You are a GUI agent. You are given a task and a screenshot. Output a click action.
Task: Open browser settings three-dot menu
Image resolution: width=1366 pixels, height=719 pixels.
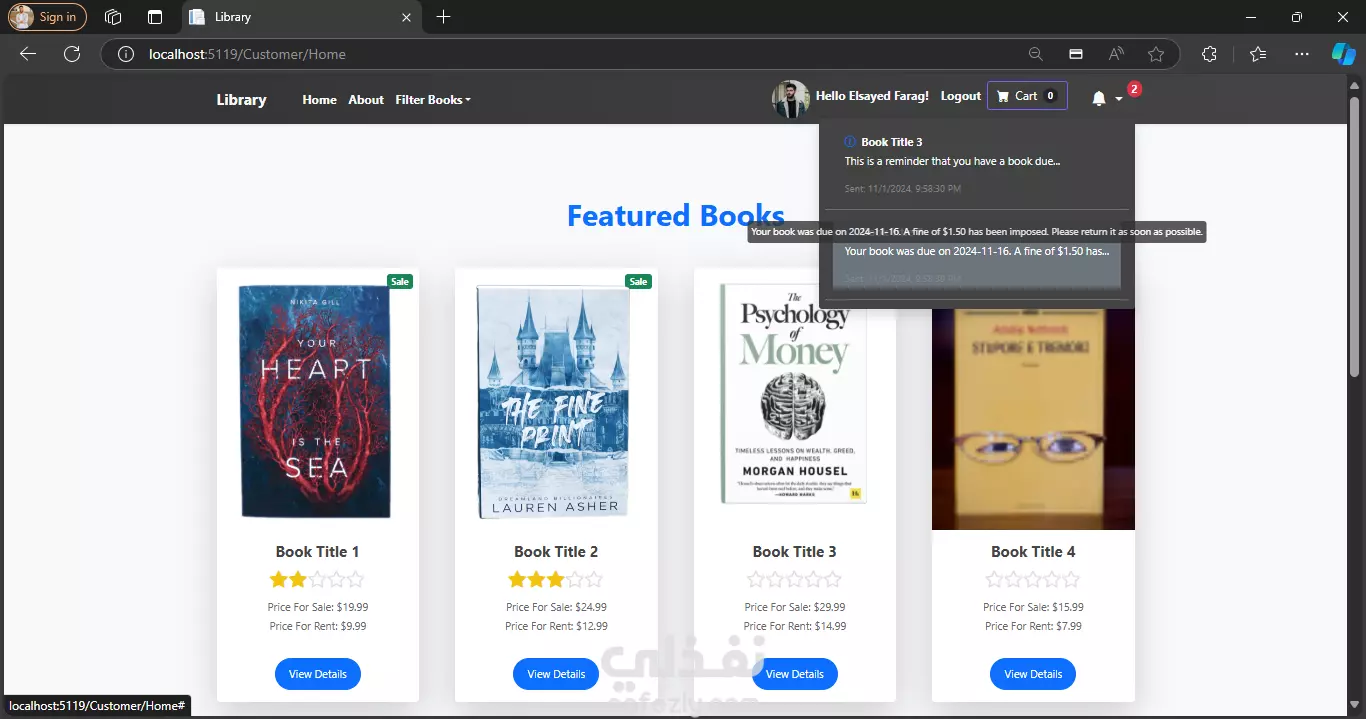click(1301, 54)
